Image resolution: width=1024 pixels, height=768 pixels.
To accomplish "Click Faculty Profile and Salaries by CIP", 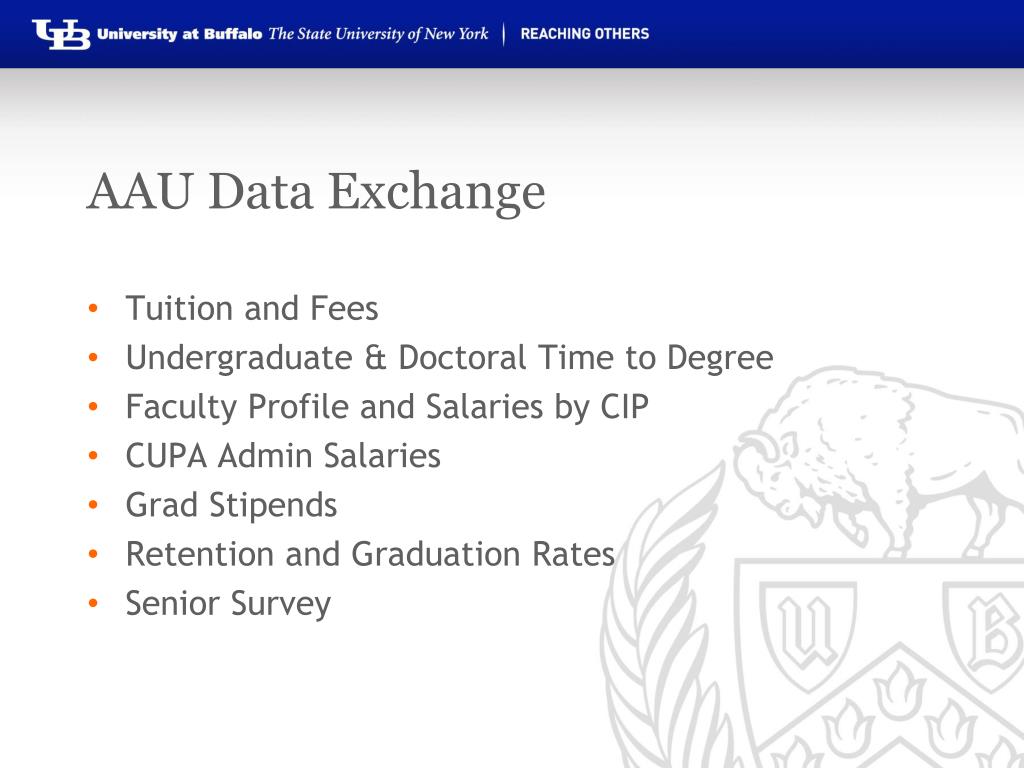I will 387,407.
